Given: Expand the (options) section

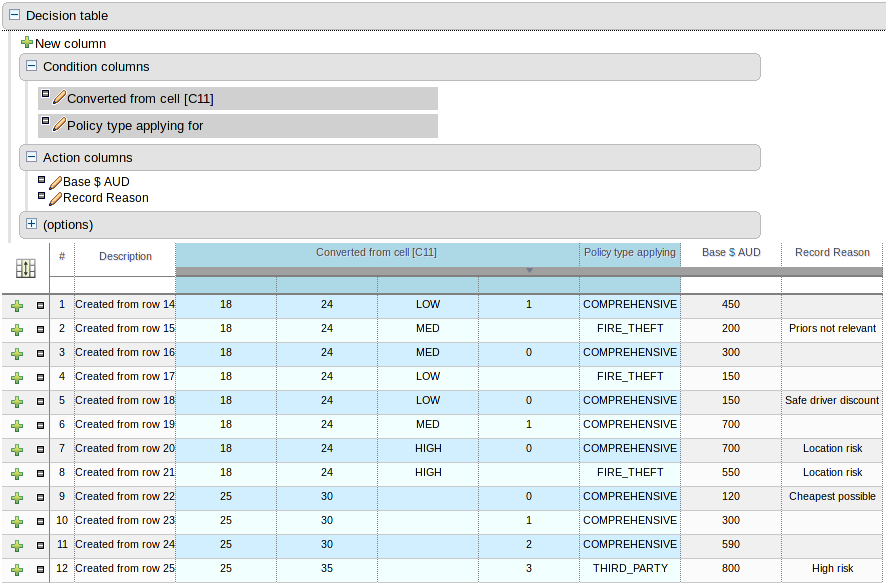Looking at the screenshot, I should coord(31,225).
